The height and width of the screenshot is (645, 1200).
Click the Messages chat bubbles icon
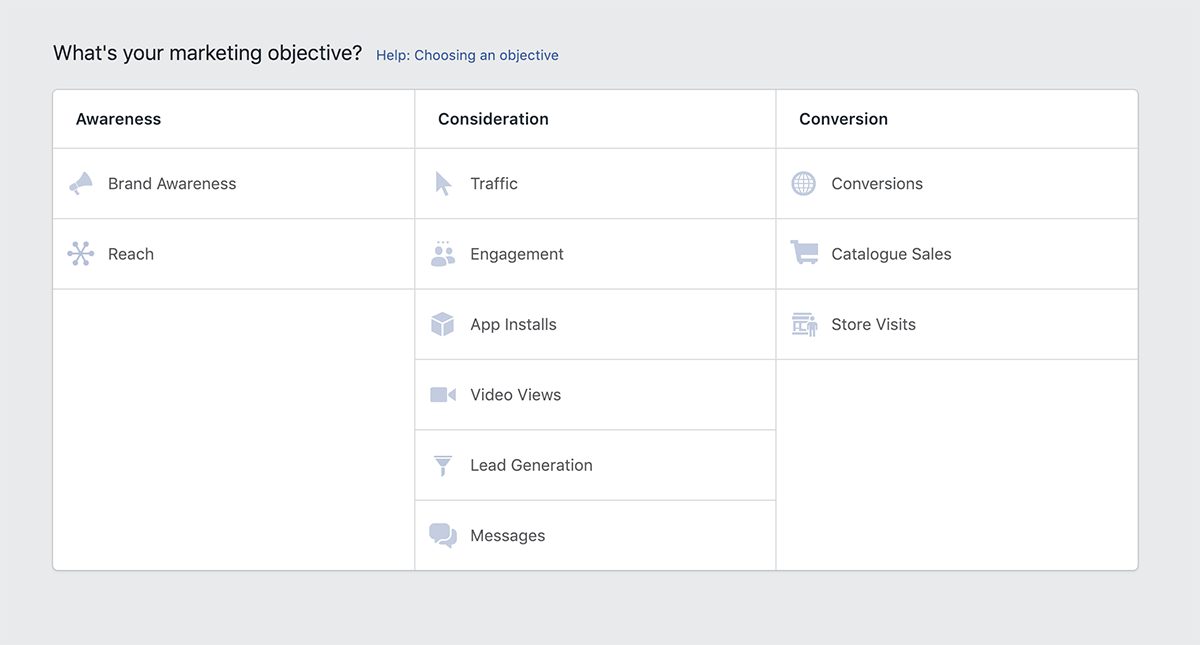pyautogui.click(x=443, y=535)
